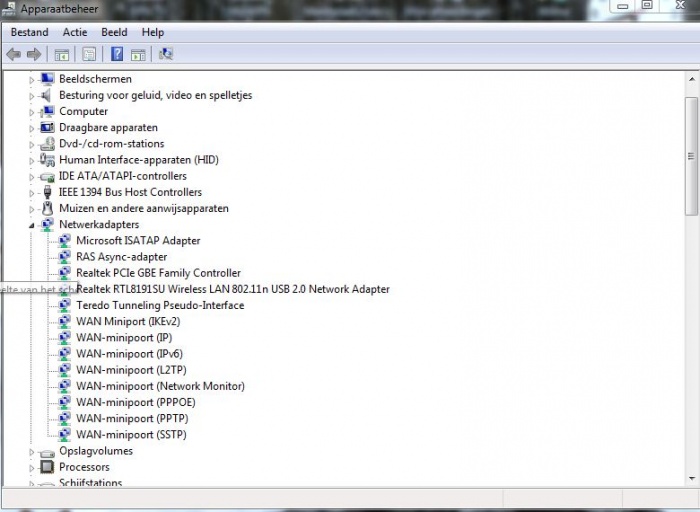Click the Draagbare apparaten icon
The height and width of the screenshot is (512, 700).
coord(47,128)
